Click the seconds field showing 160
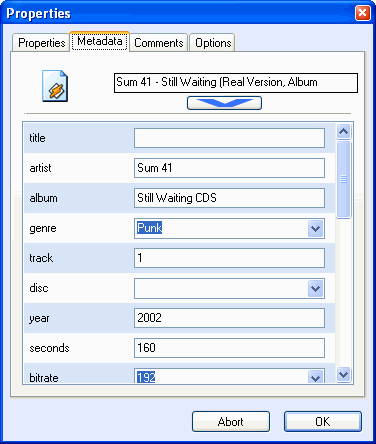This screenshot has width=376, height=444. [x=229, y=348]
